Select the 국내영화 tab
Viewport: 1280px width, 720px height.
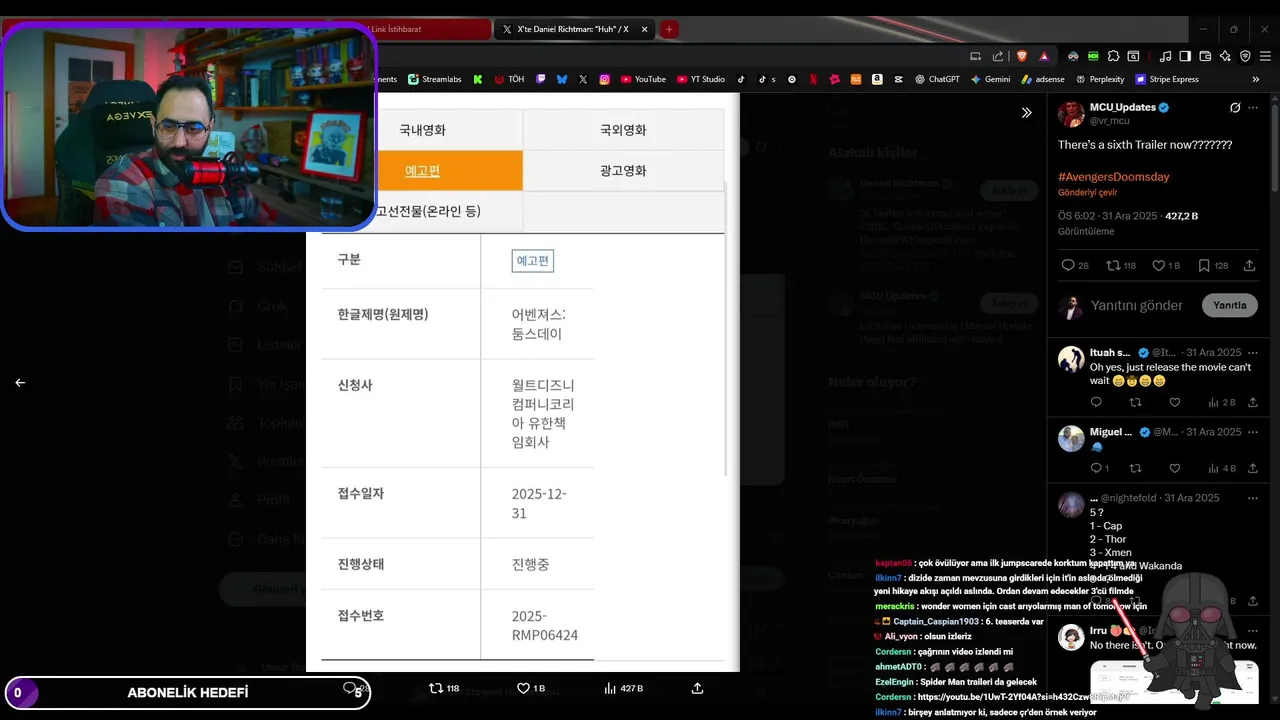pyautogui.click(x=422, y=130)
